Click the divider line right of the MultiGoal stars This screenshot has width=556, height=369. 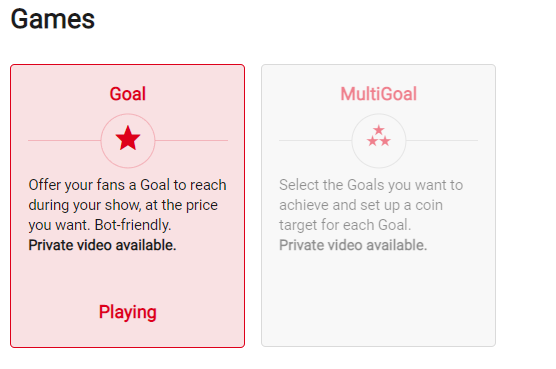coord(442,140)
